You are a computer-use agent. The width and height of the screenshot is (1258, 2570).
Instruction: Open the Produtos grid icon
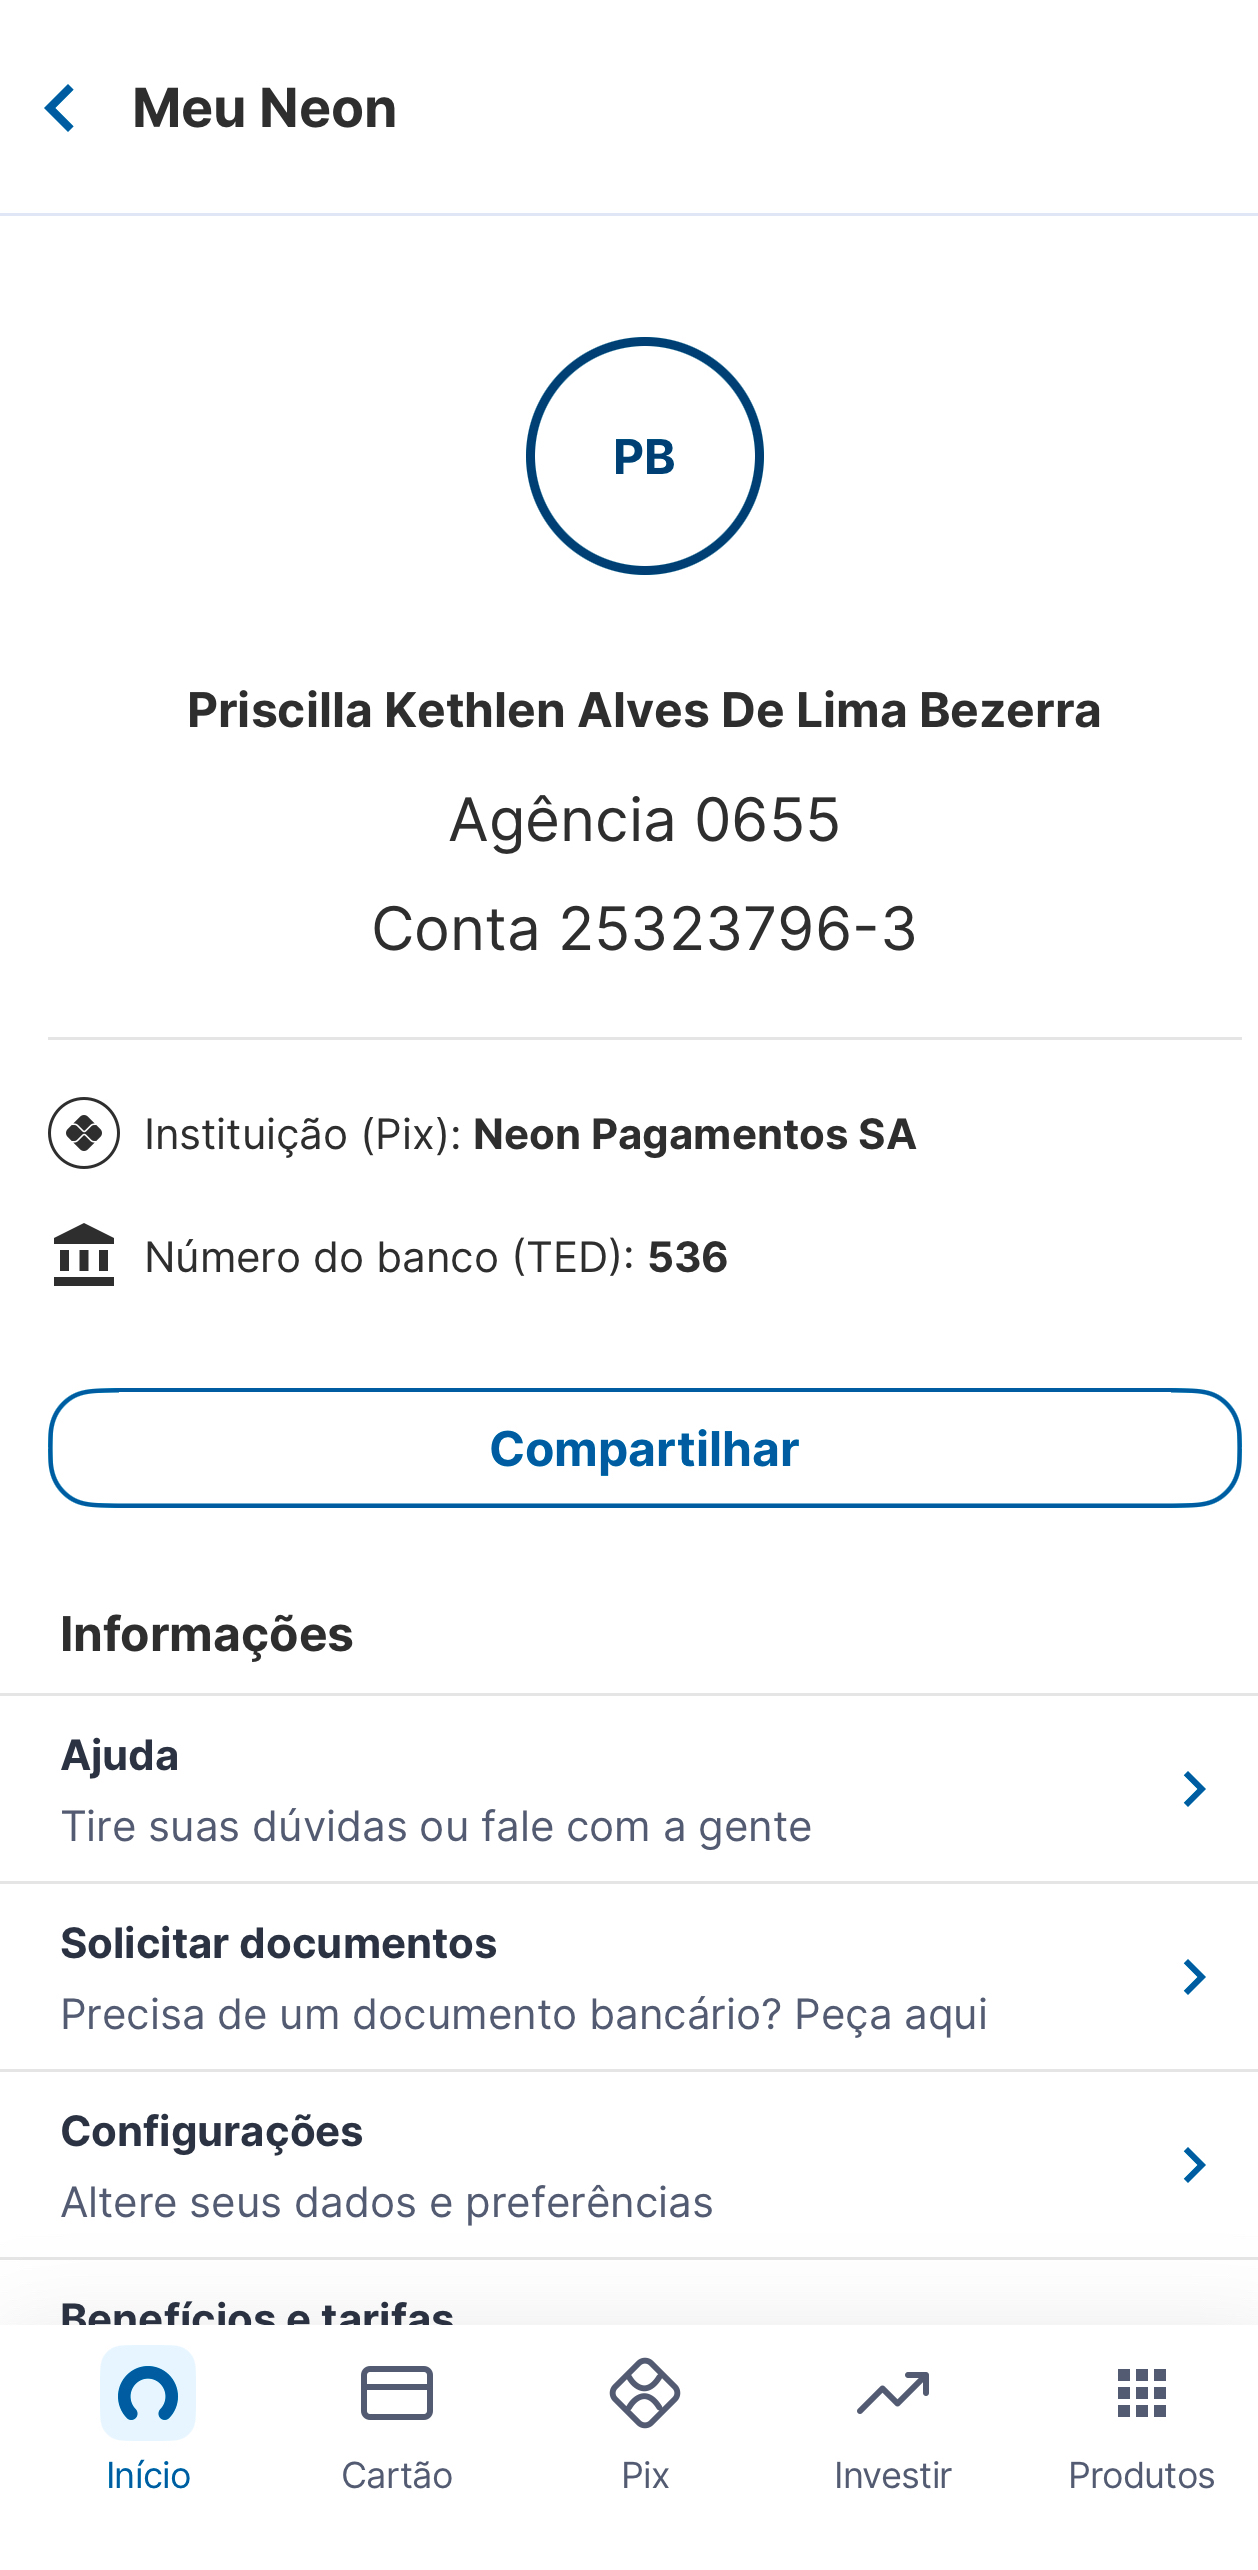[x=1141, y=2394]
